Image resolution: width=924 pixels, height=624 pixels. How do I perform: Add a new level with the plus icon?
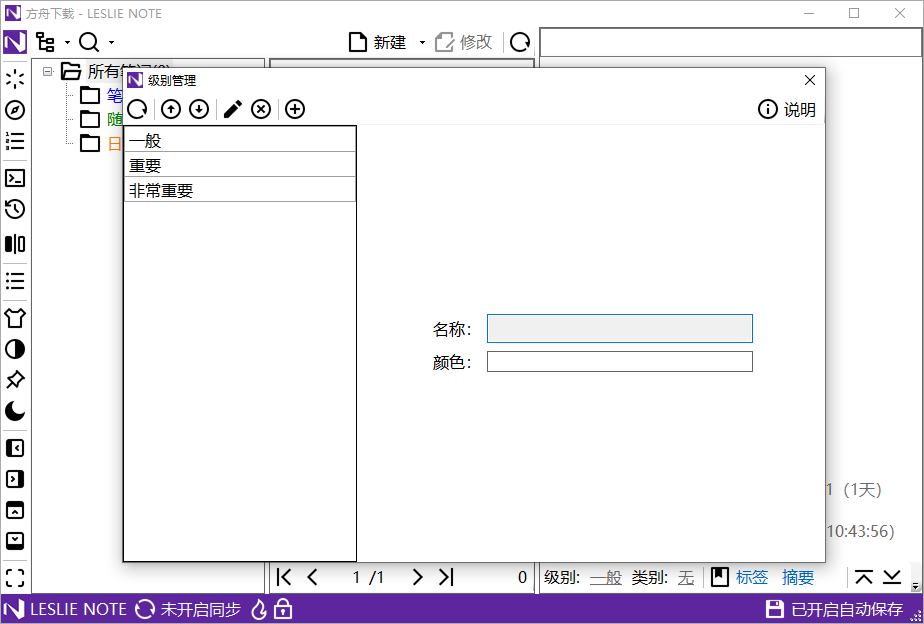294,109
